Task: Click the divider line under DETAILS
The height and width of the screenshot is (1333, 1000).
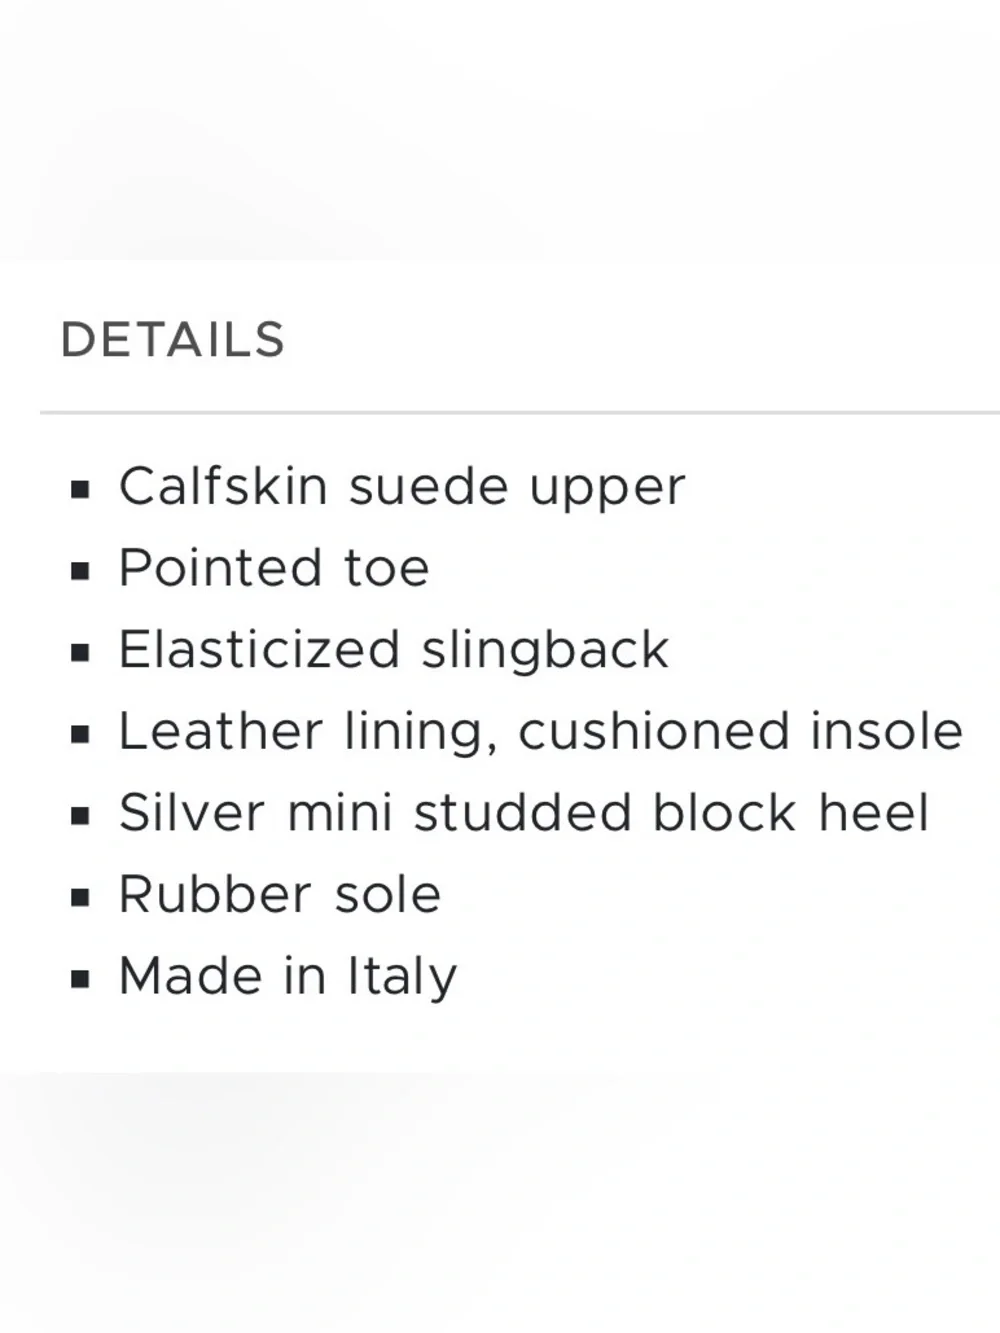Action: (x=520, y=412)
